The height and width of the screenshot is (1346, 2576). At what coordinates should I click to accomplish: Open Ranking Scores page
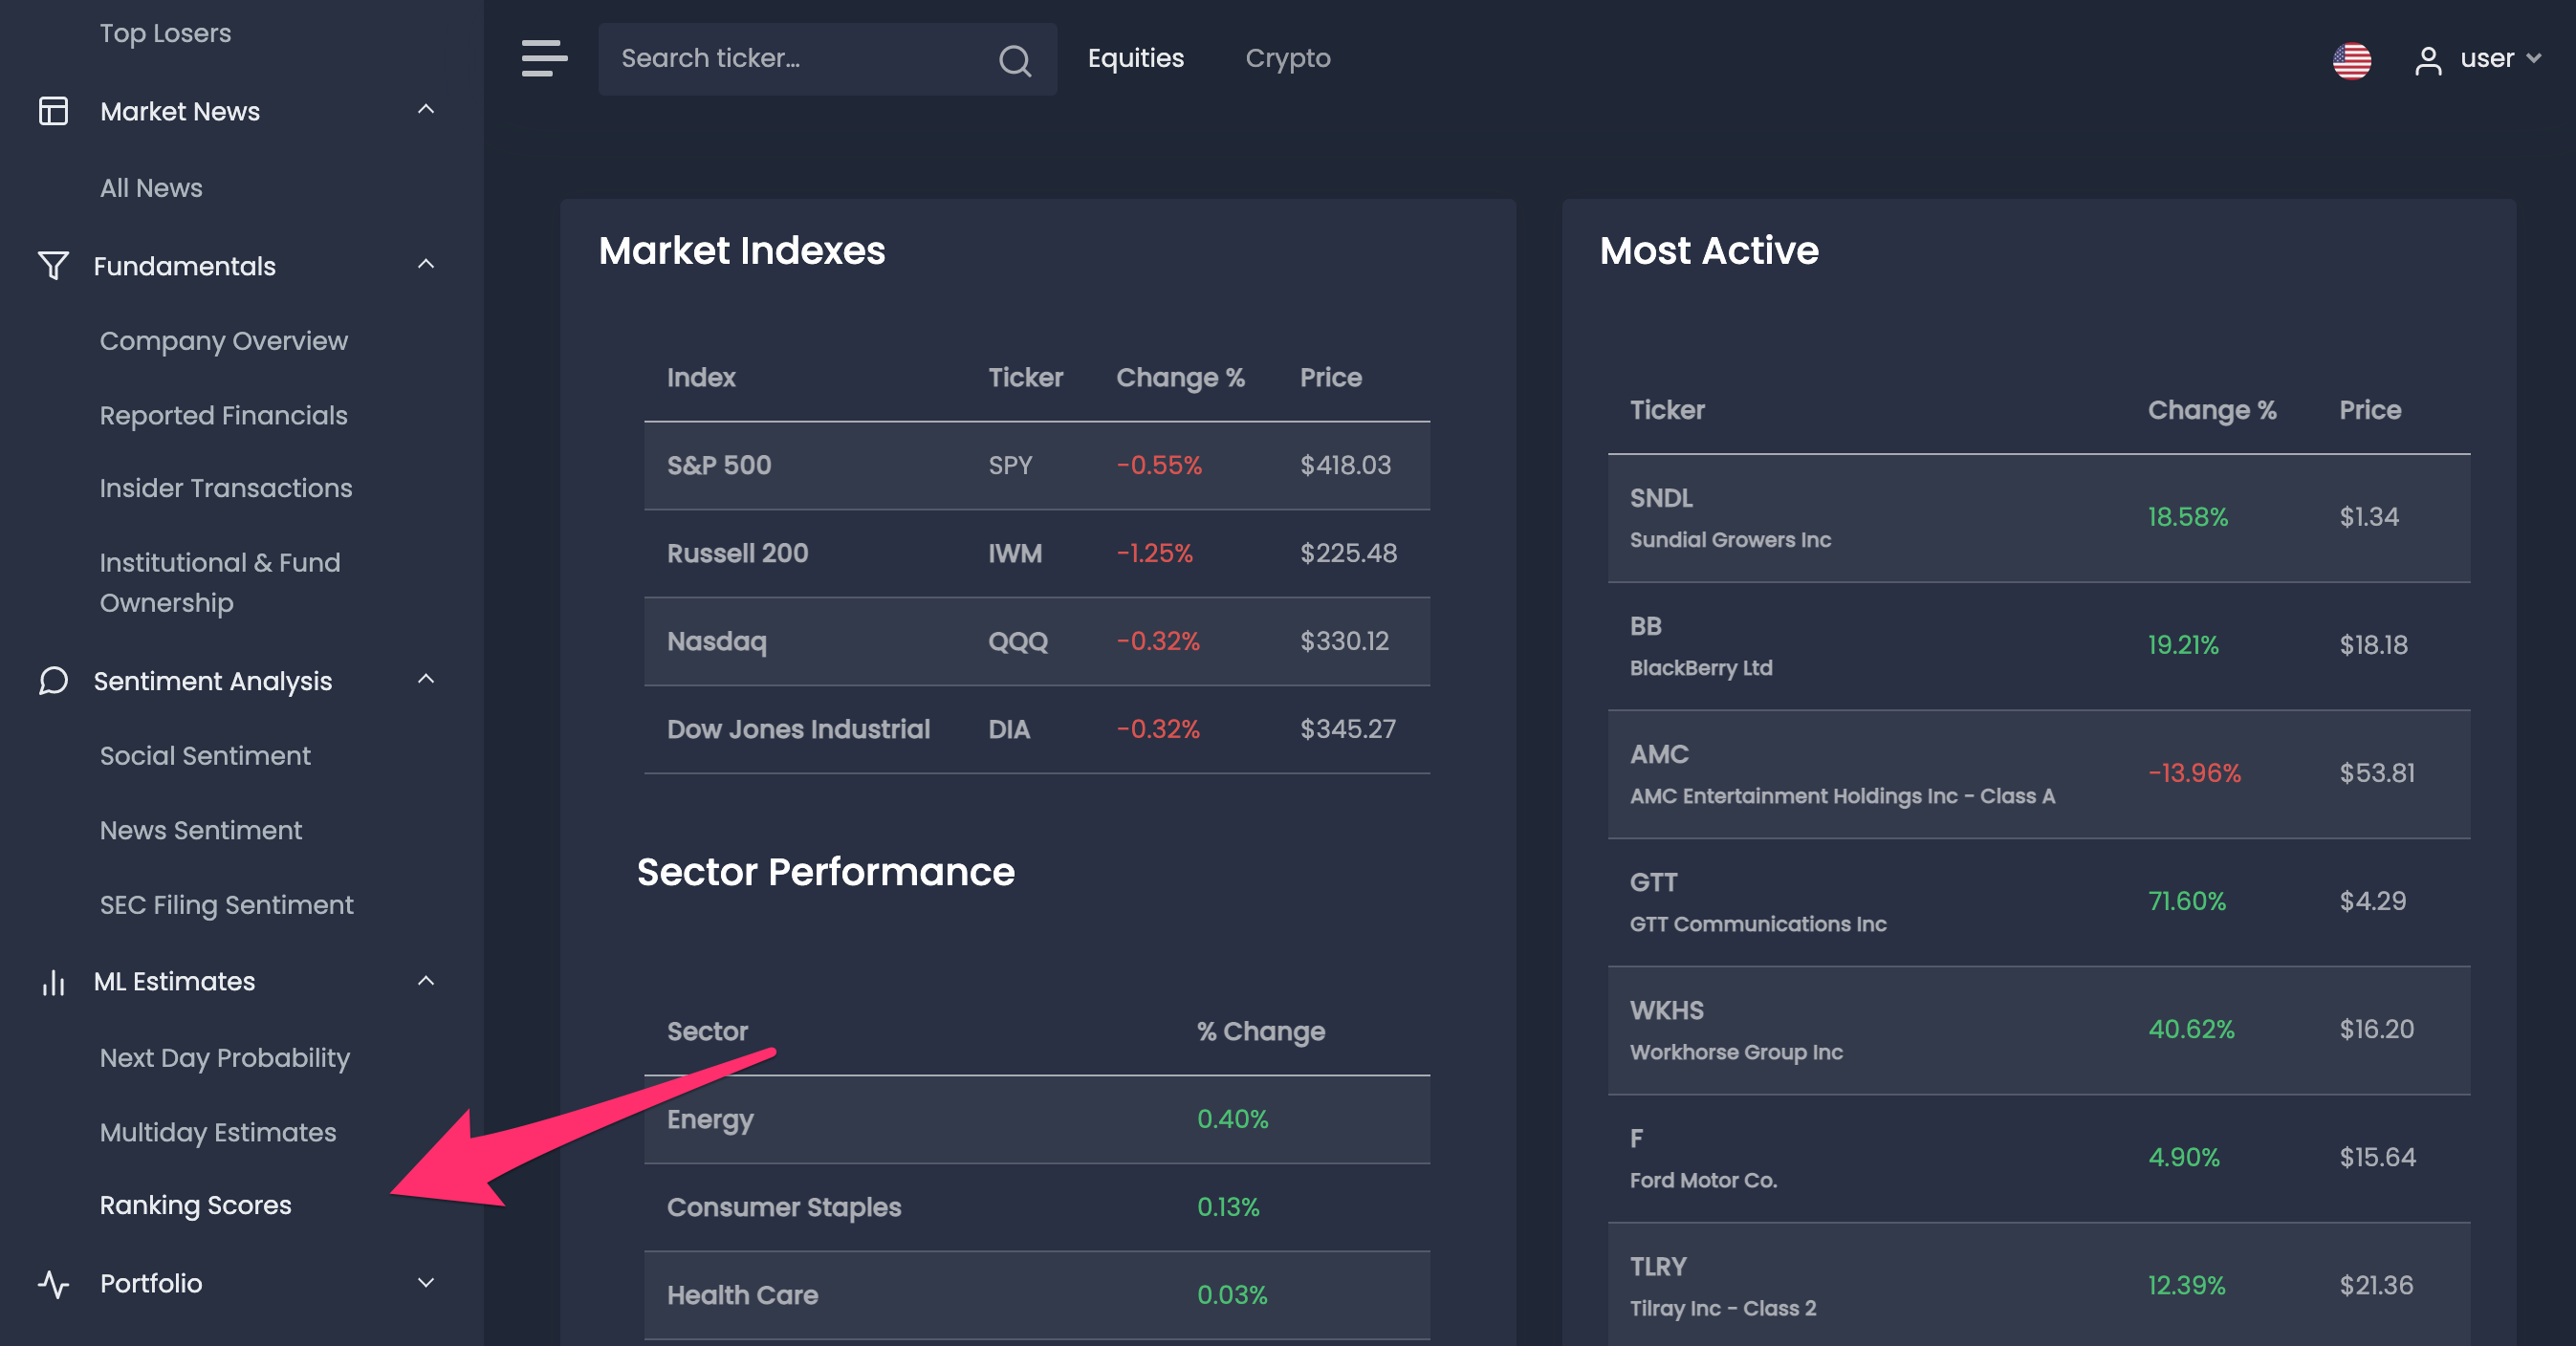(x=196, y=1205)
